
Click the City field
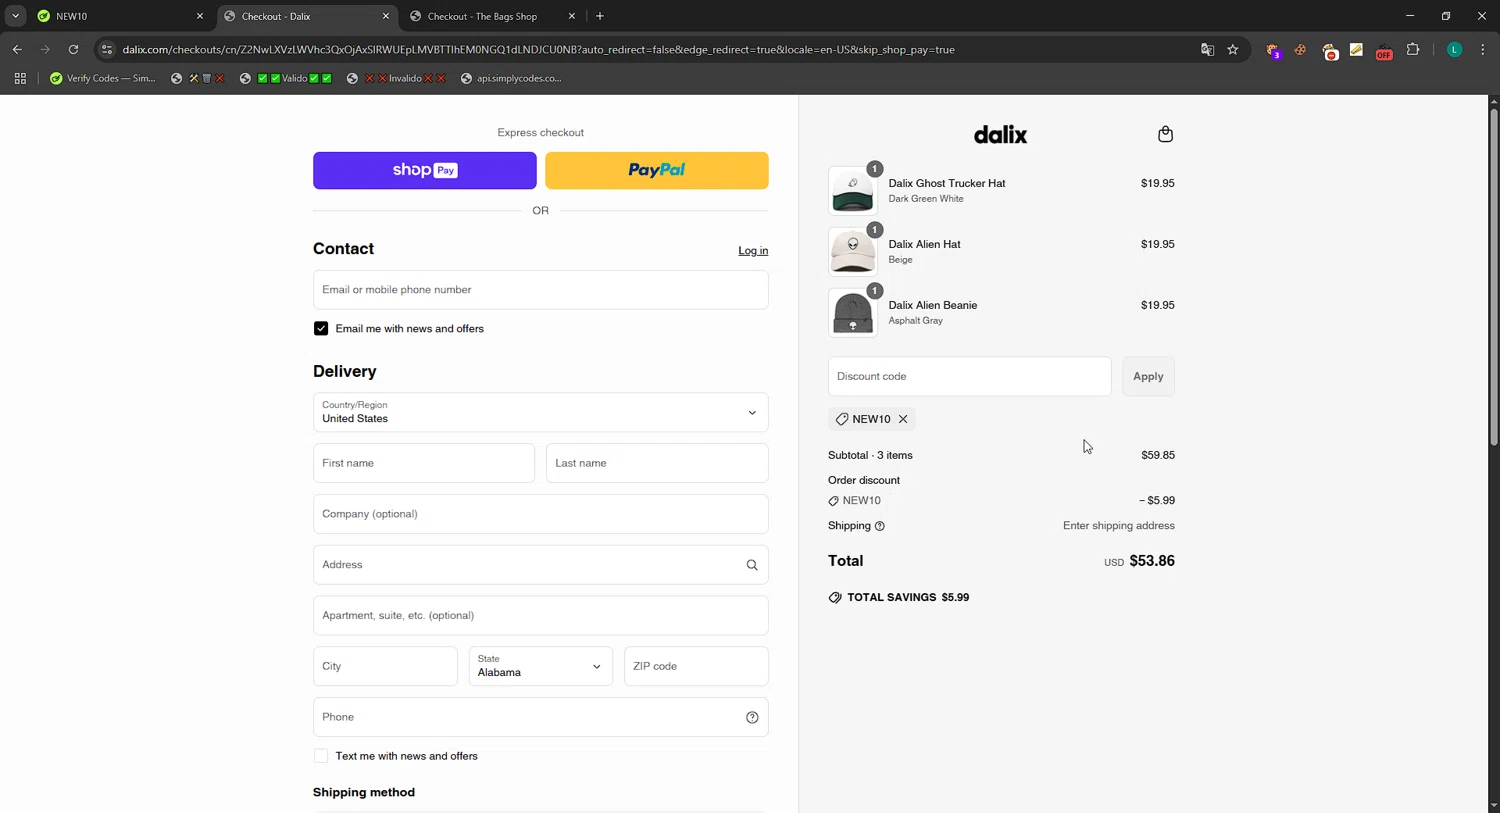click(x=385, y=666)
